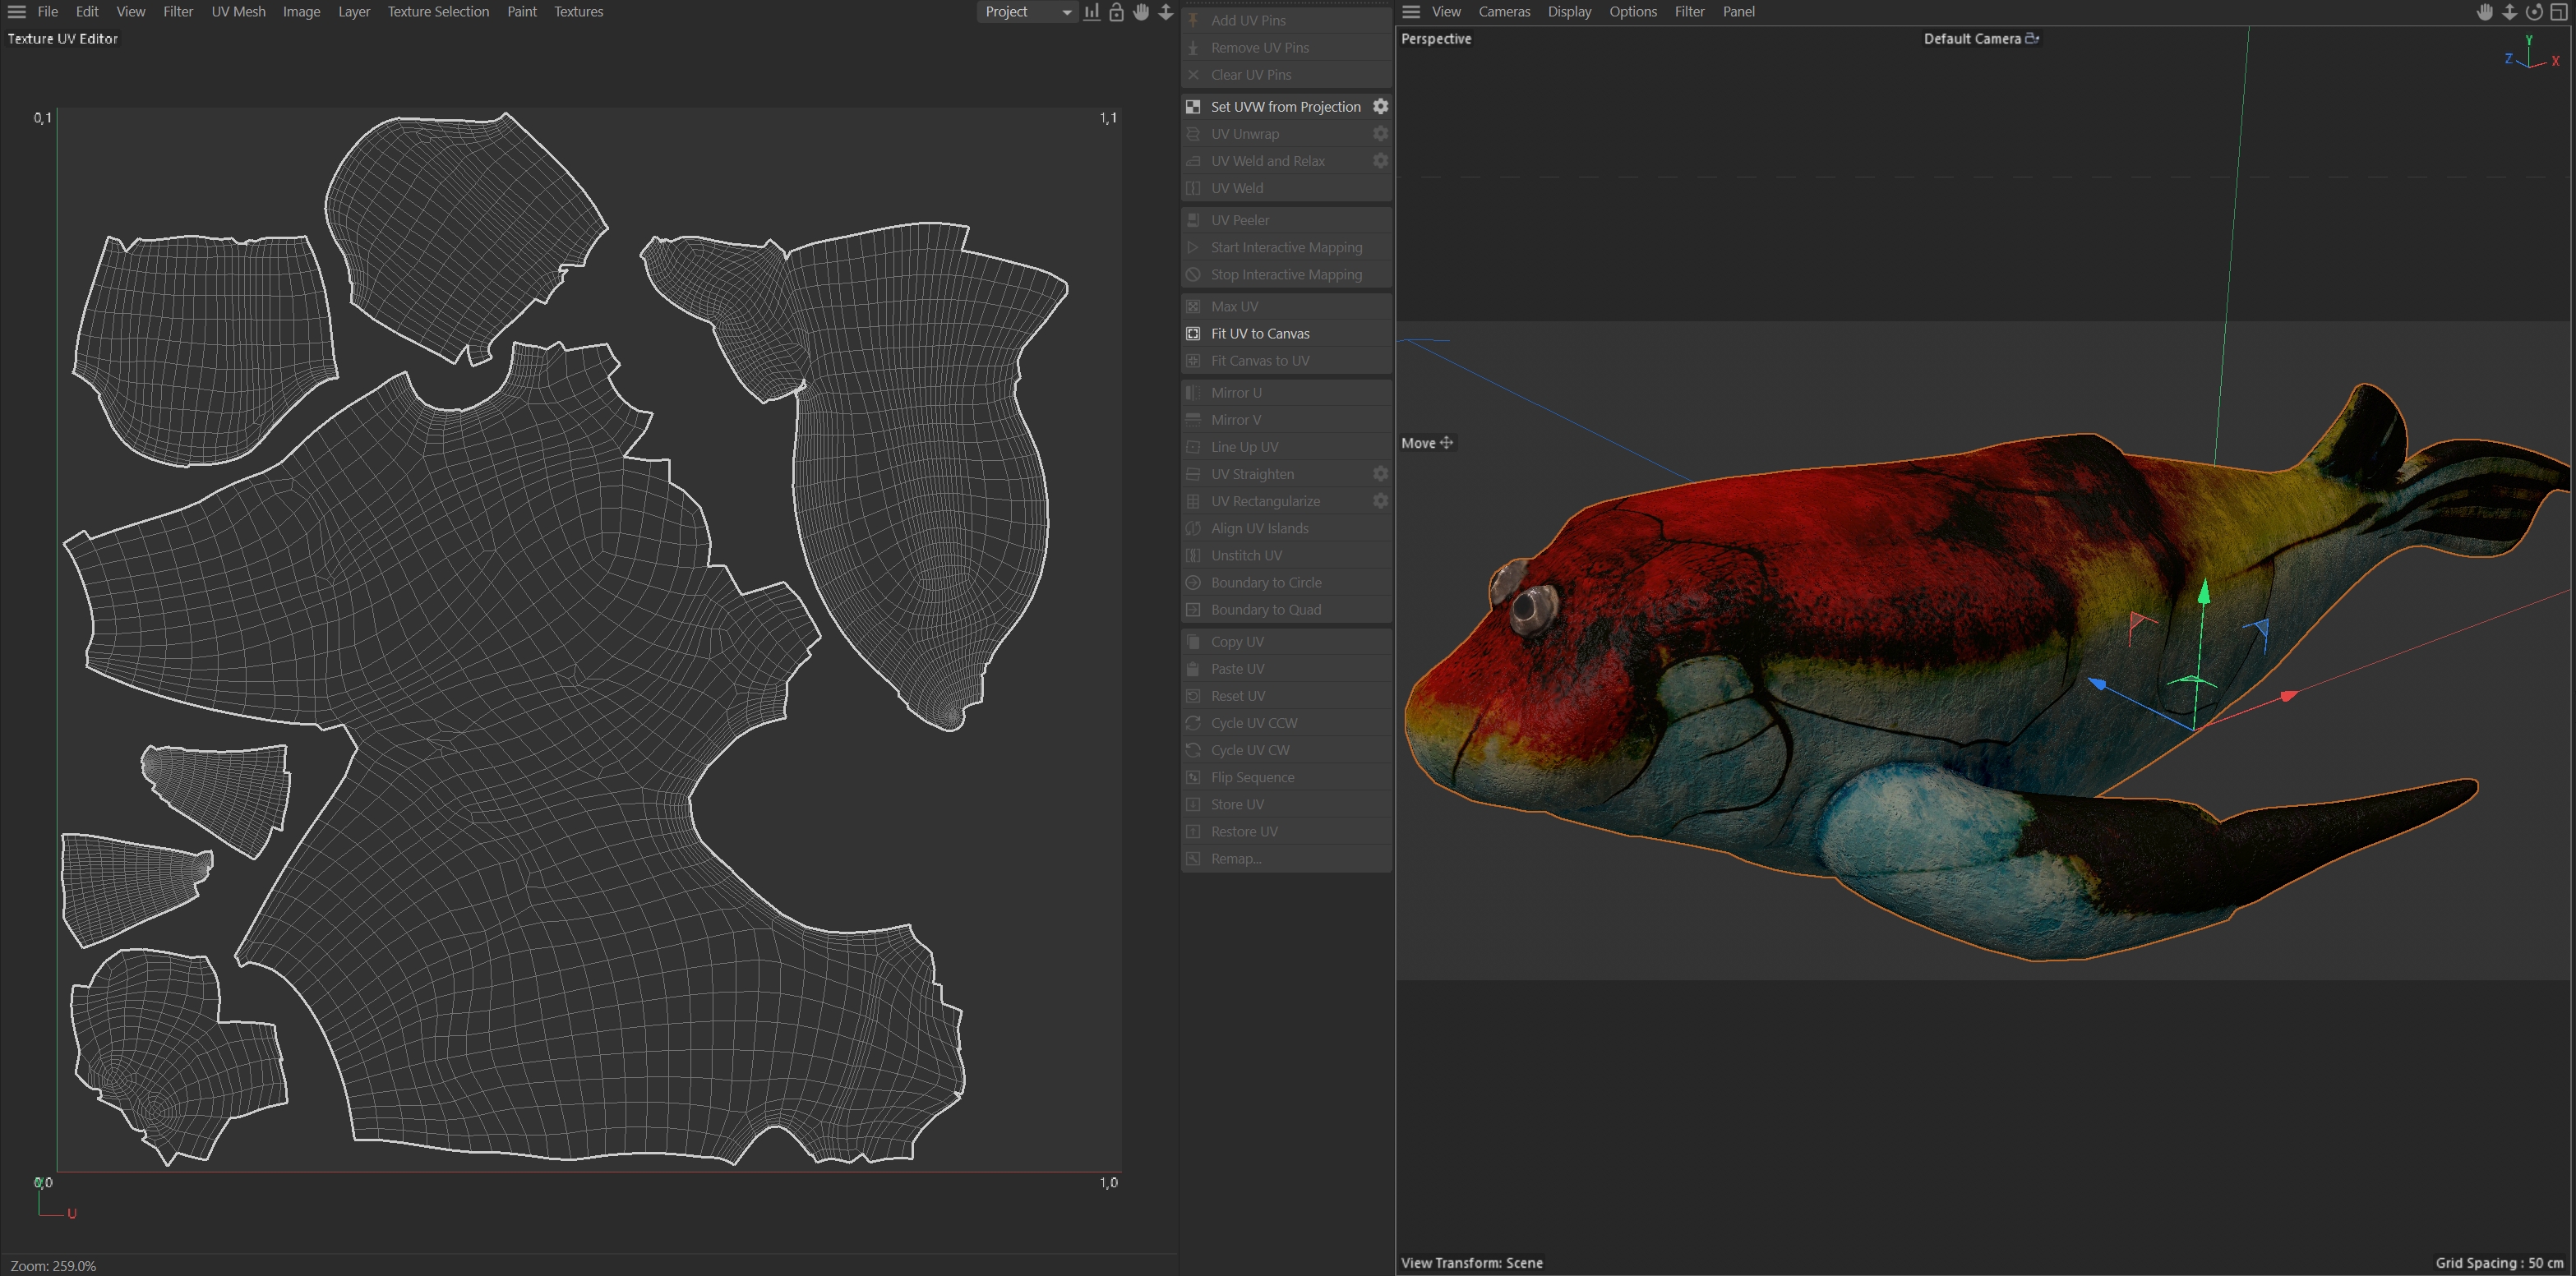Click the pan hand icon in 3D viewport
2576x1276 pixels.
point(2485,12)
